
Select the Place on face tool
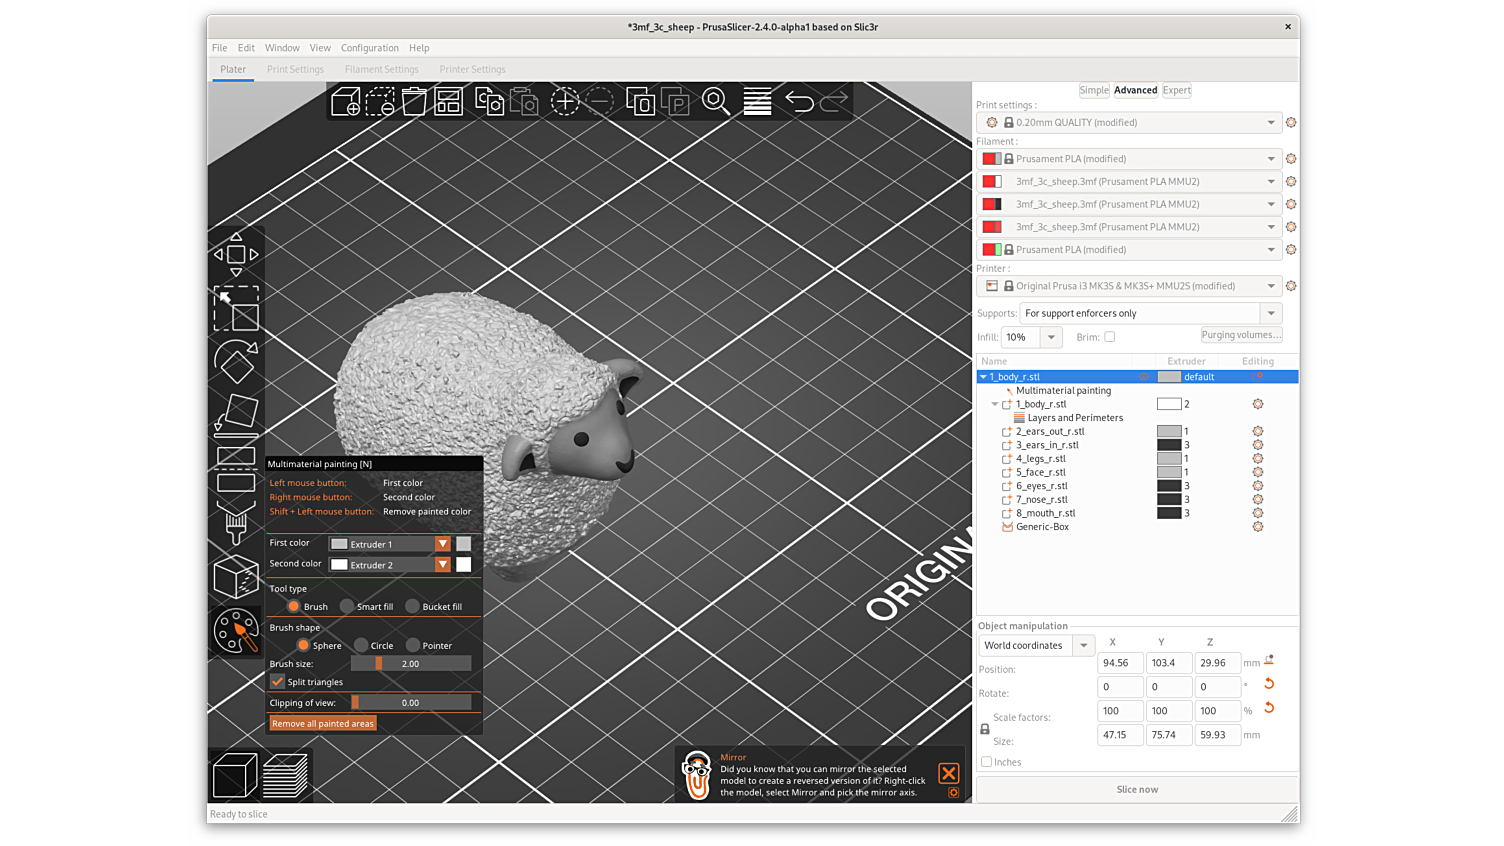point(236,415)
